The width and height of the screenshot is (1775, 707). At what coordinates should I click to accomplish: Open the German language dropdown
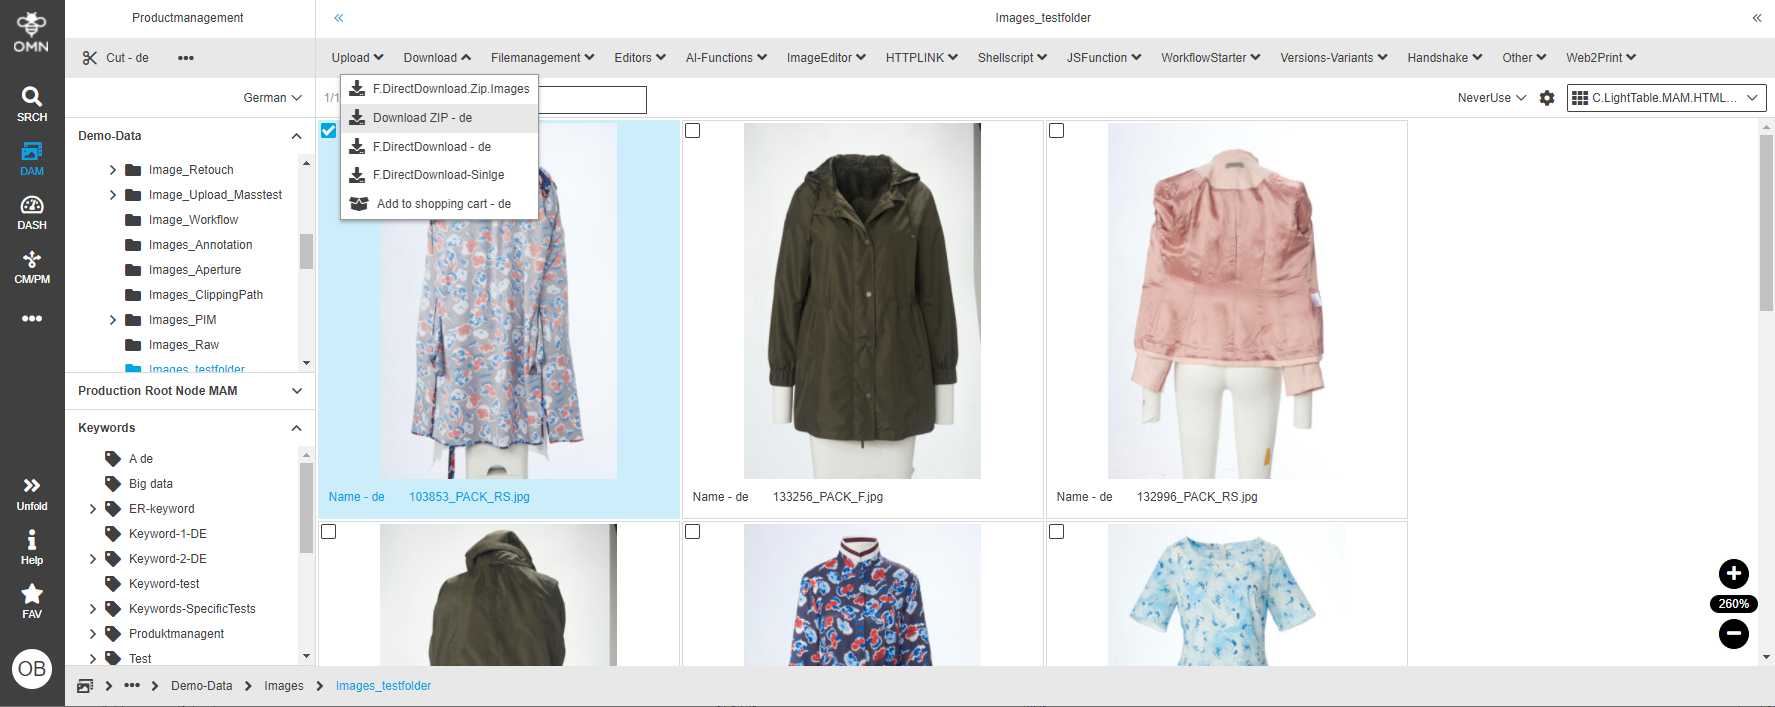pyautogui.click(x=272, y=98)
